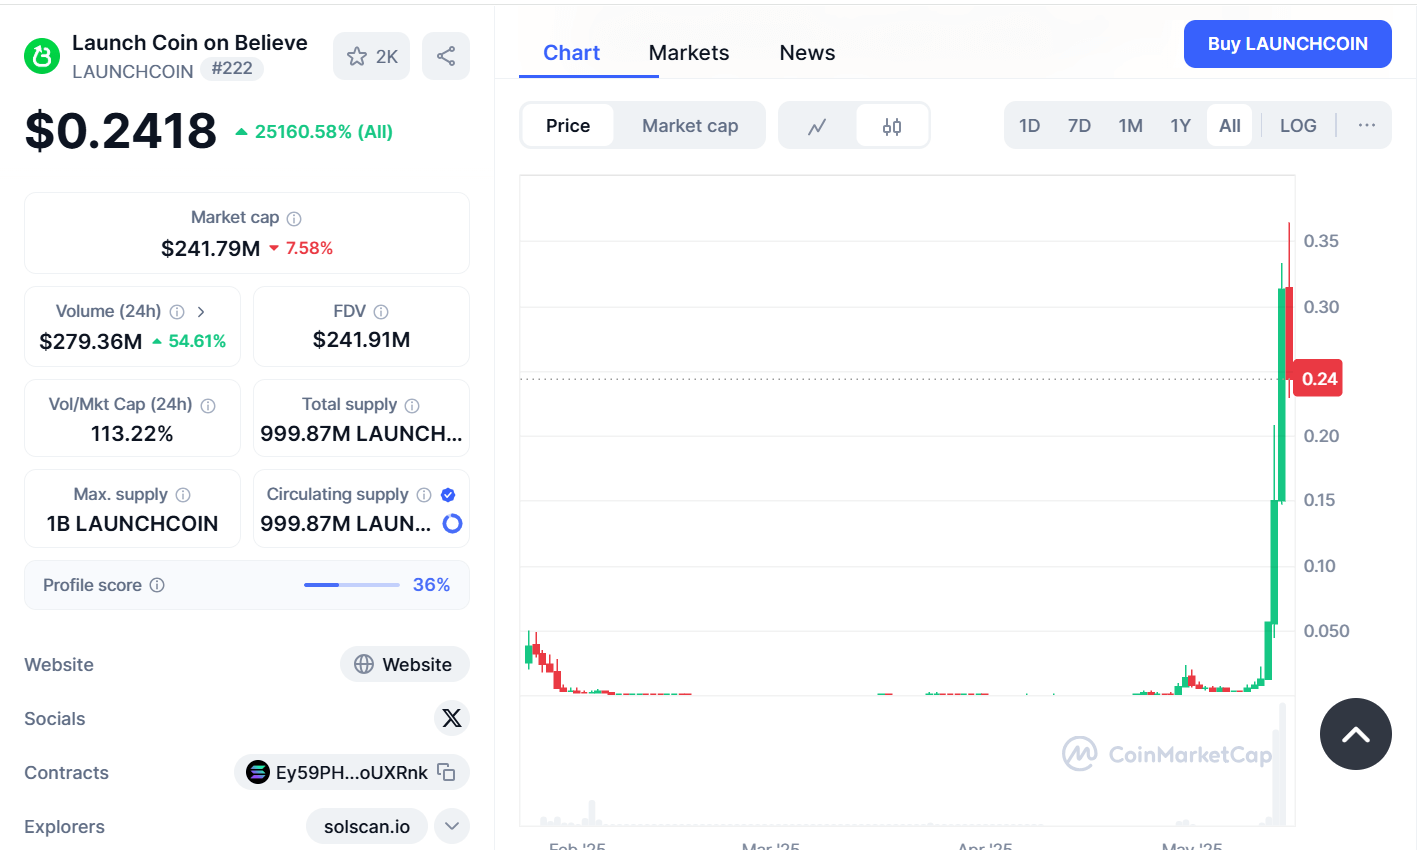
Task: Click the #222 rank badge
Action: (x=232, y=68)
